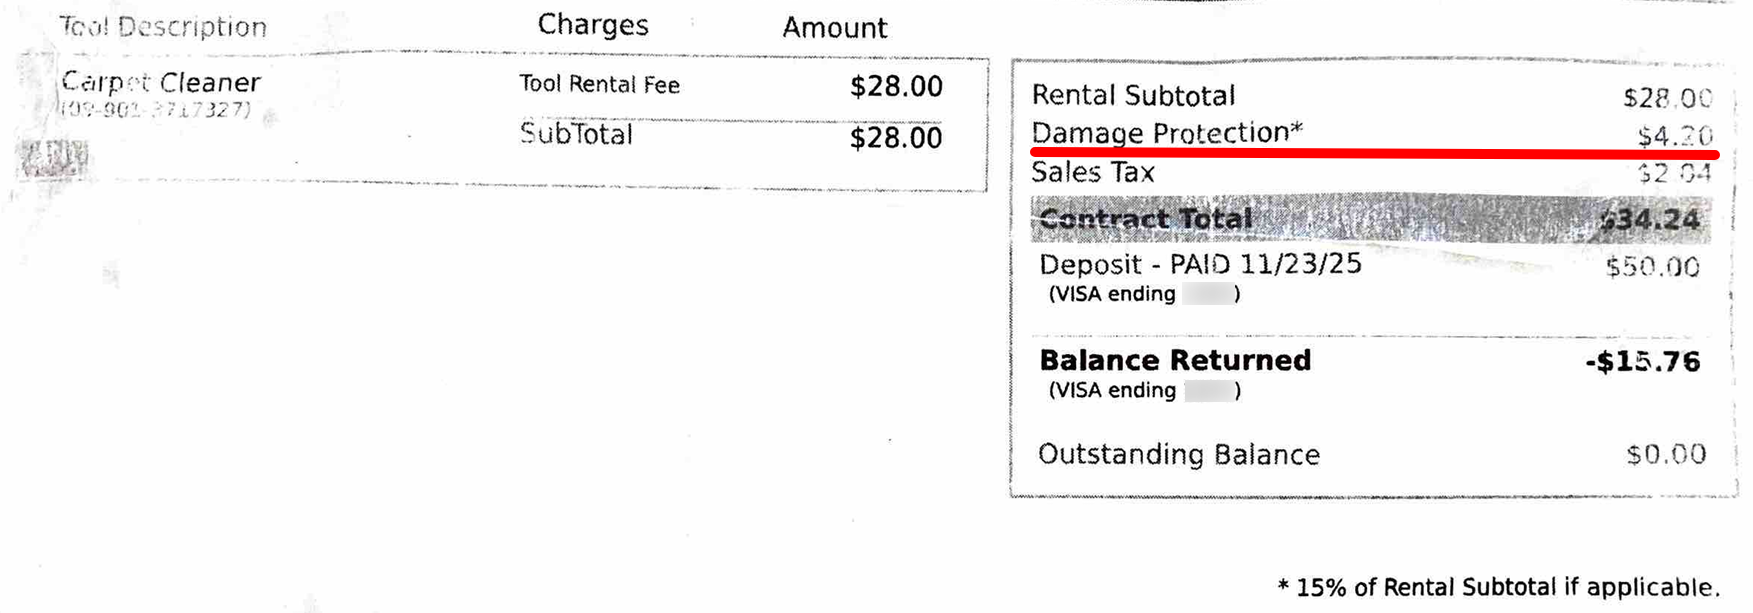This screenshot has height=613, width=1753.
Task: Click the "Charges" column header
Action: pos(593,25)
